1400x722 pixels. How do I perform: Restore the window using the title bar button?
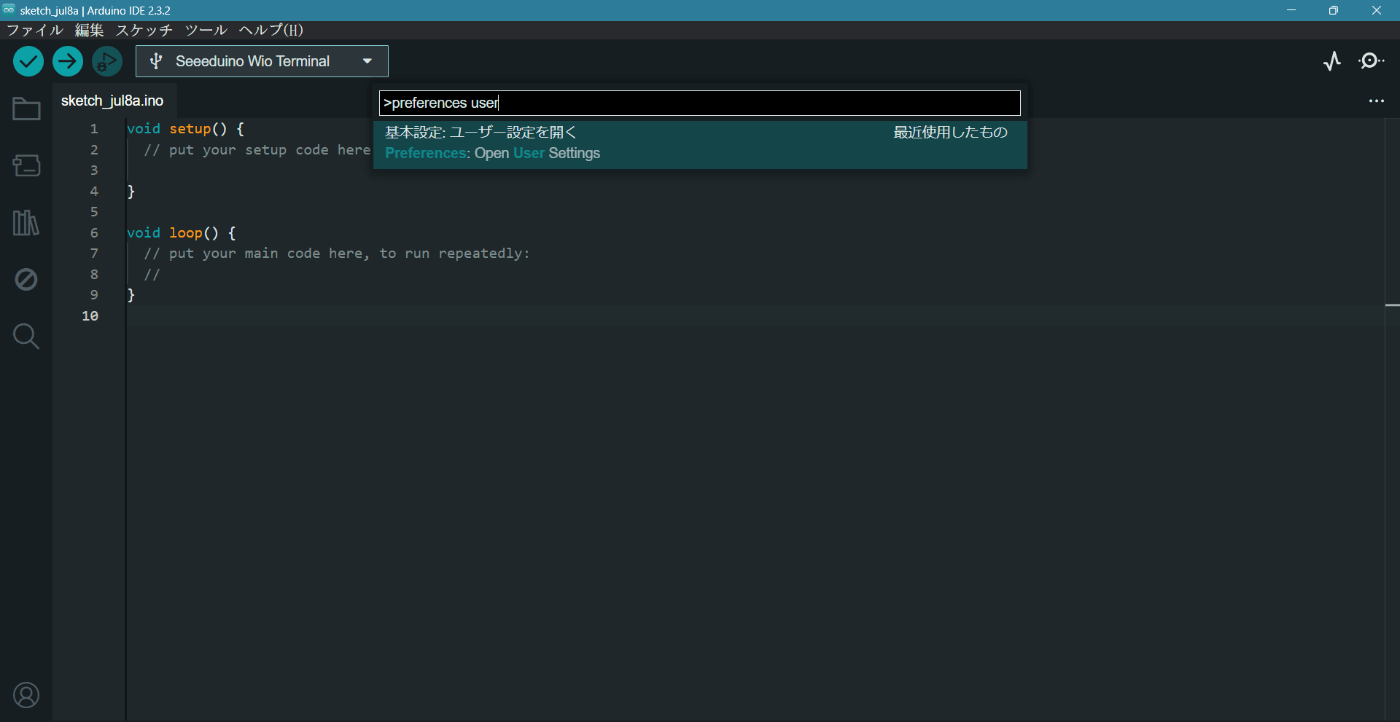click(x=1333, y=10)
